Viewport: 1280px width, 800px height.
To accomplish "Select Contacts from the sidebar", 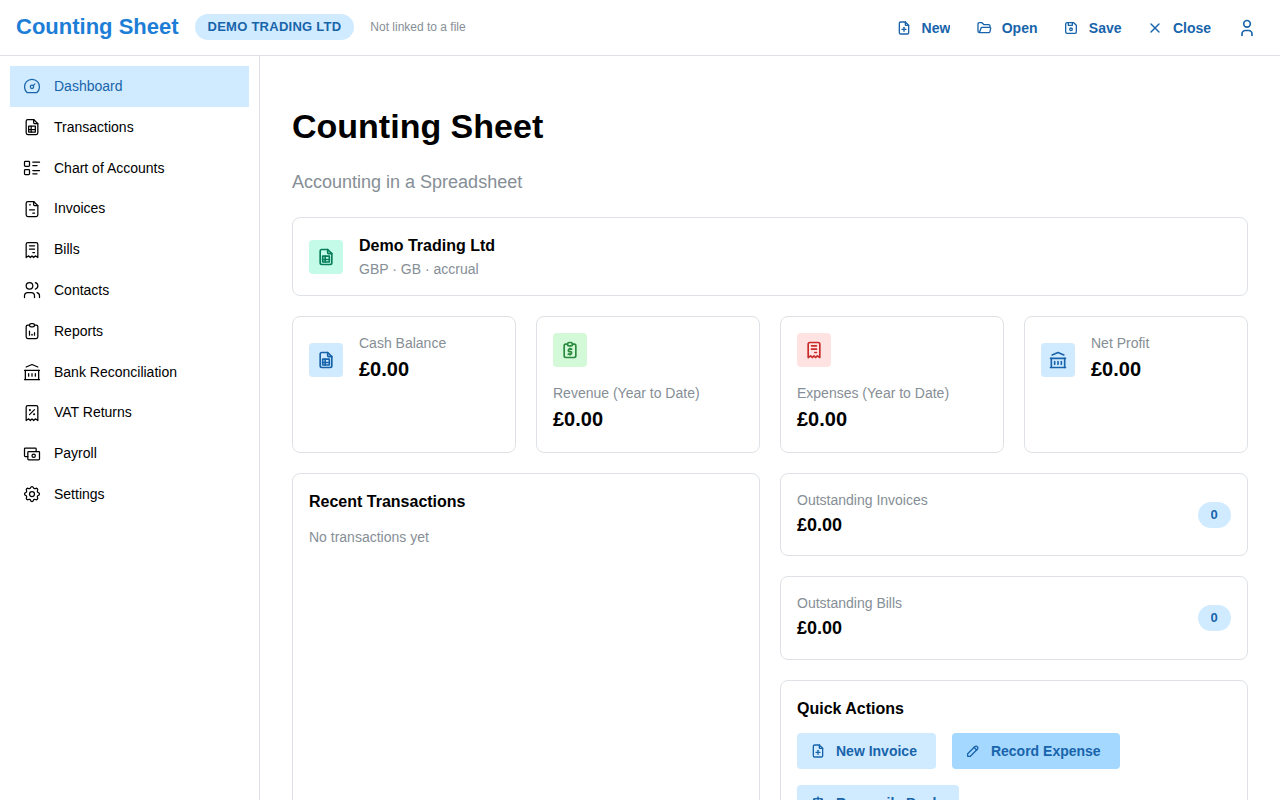I will point(129,290).
